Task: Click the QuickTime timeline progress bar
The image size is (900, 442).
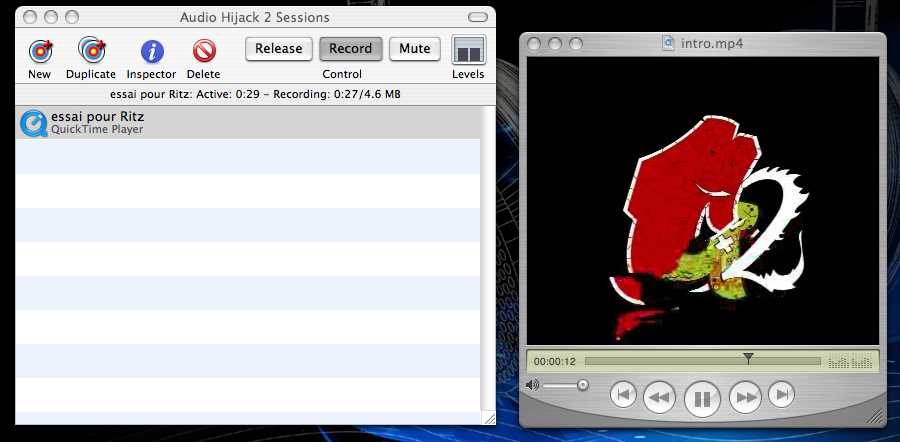Action: pyautogui.click(x=703, y=361)
